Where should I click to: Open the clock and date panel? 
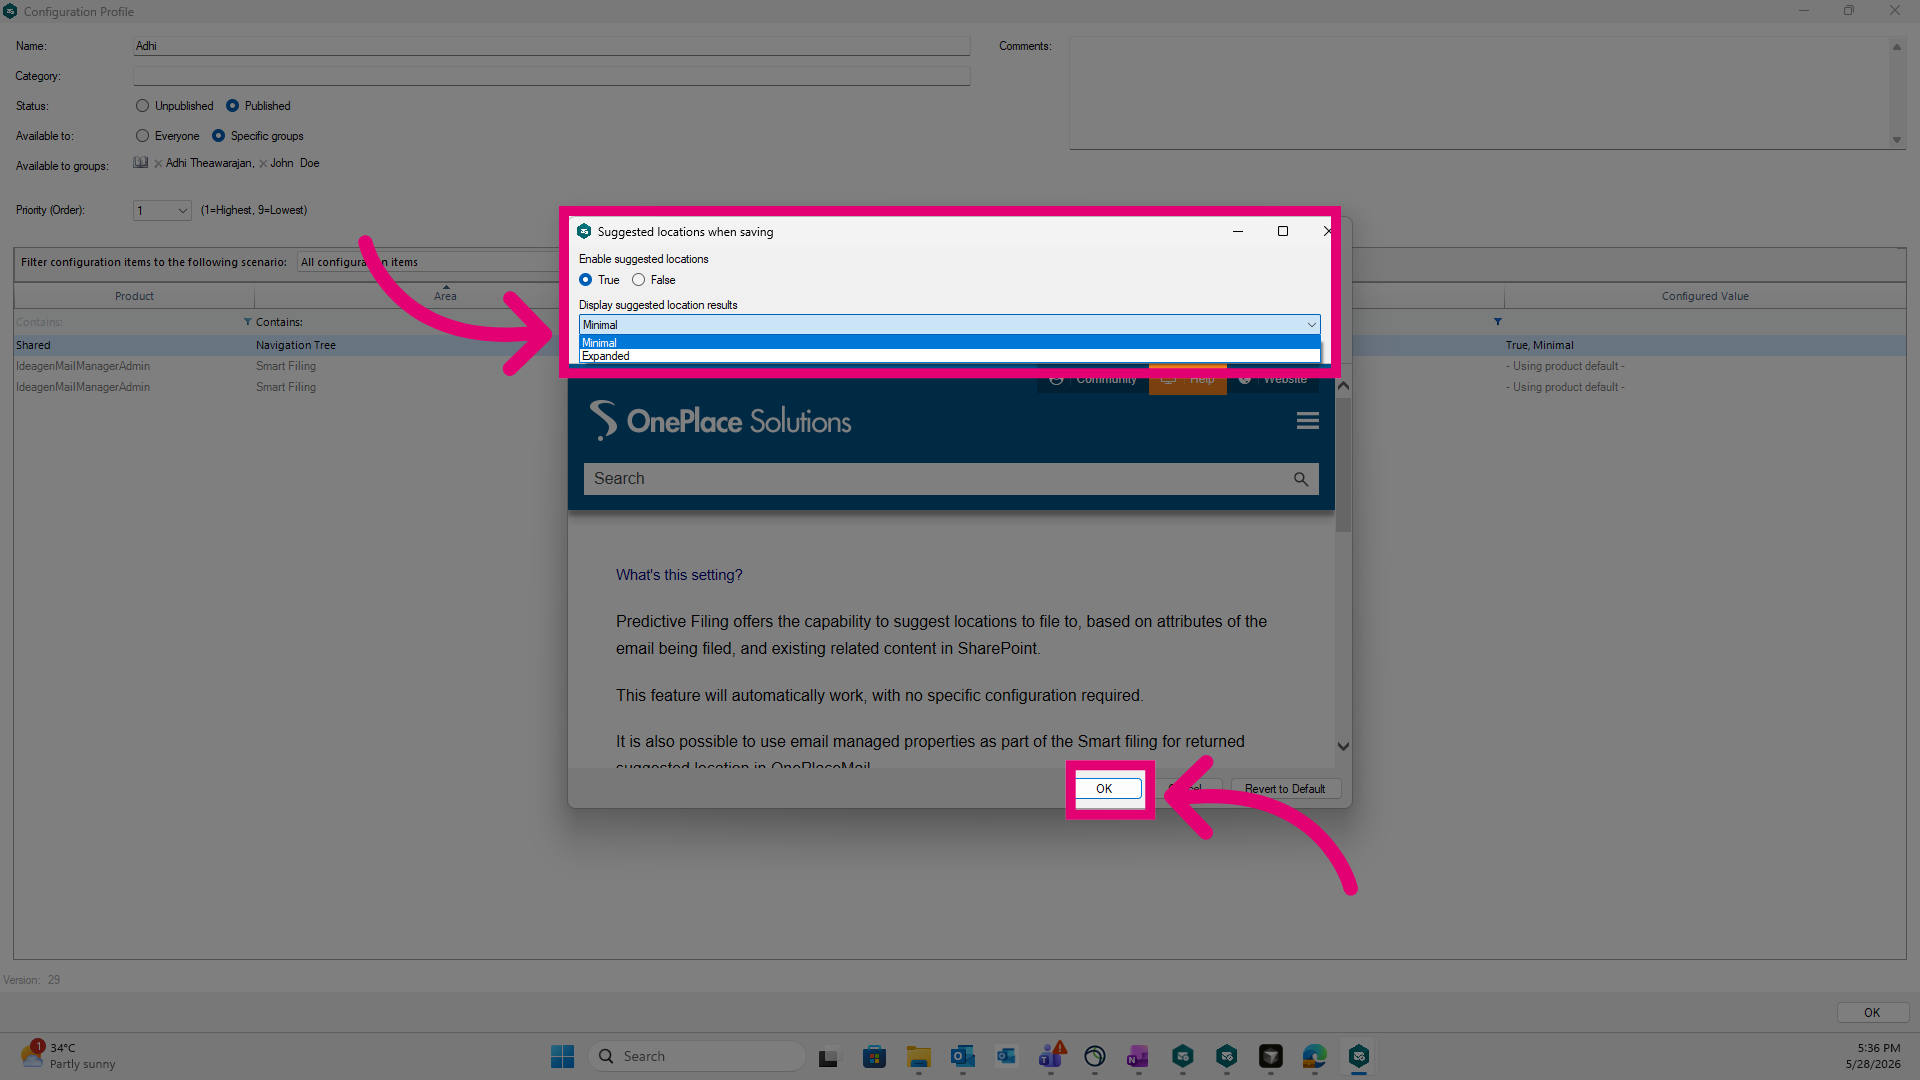click(x=1872, y=1056)
